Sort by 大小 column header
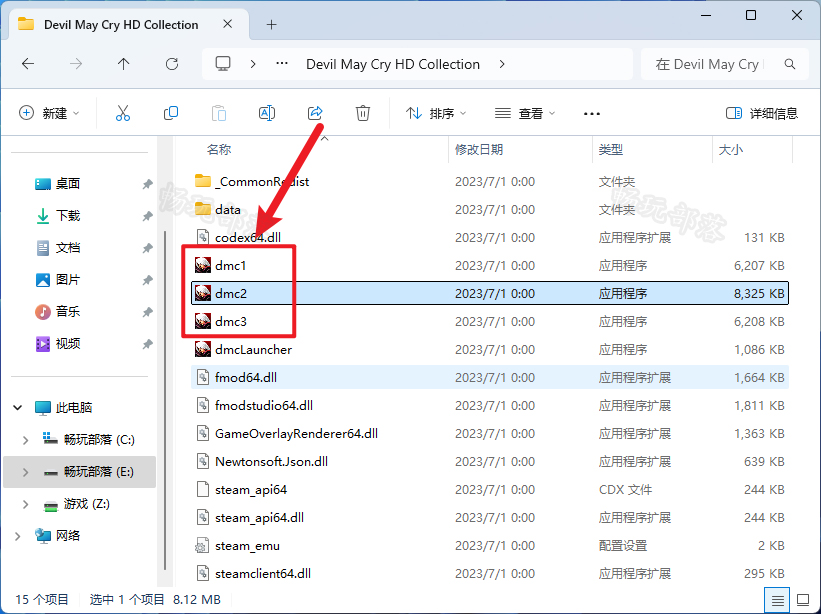This screenshot has width=821, height=614. [x=730, y=149]
